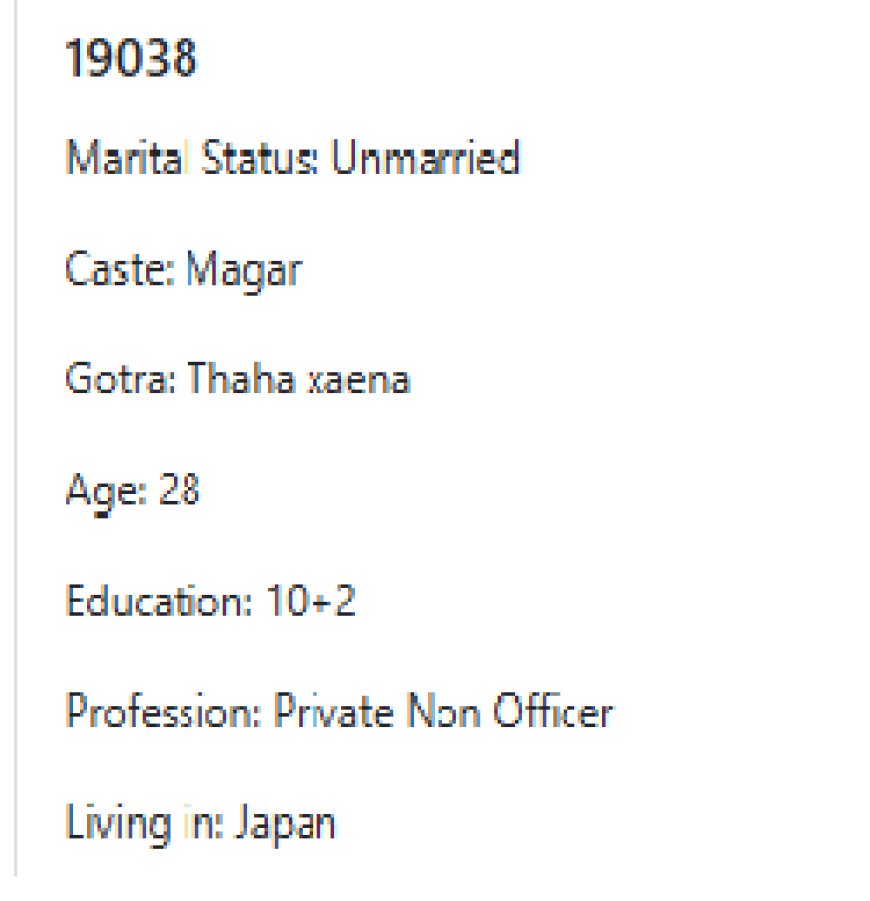Click the profile ID 19038
The width and height of the screenshot is (870, 901).
[131, 60]
